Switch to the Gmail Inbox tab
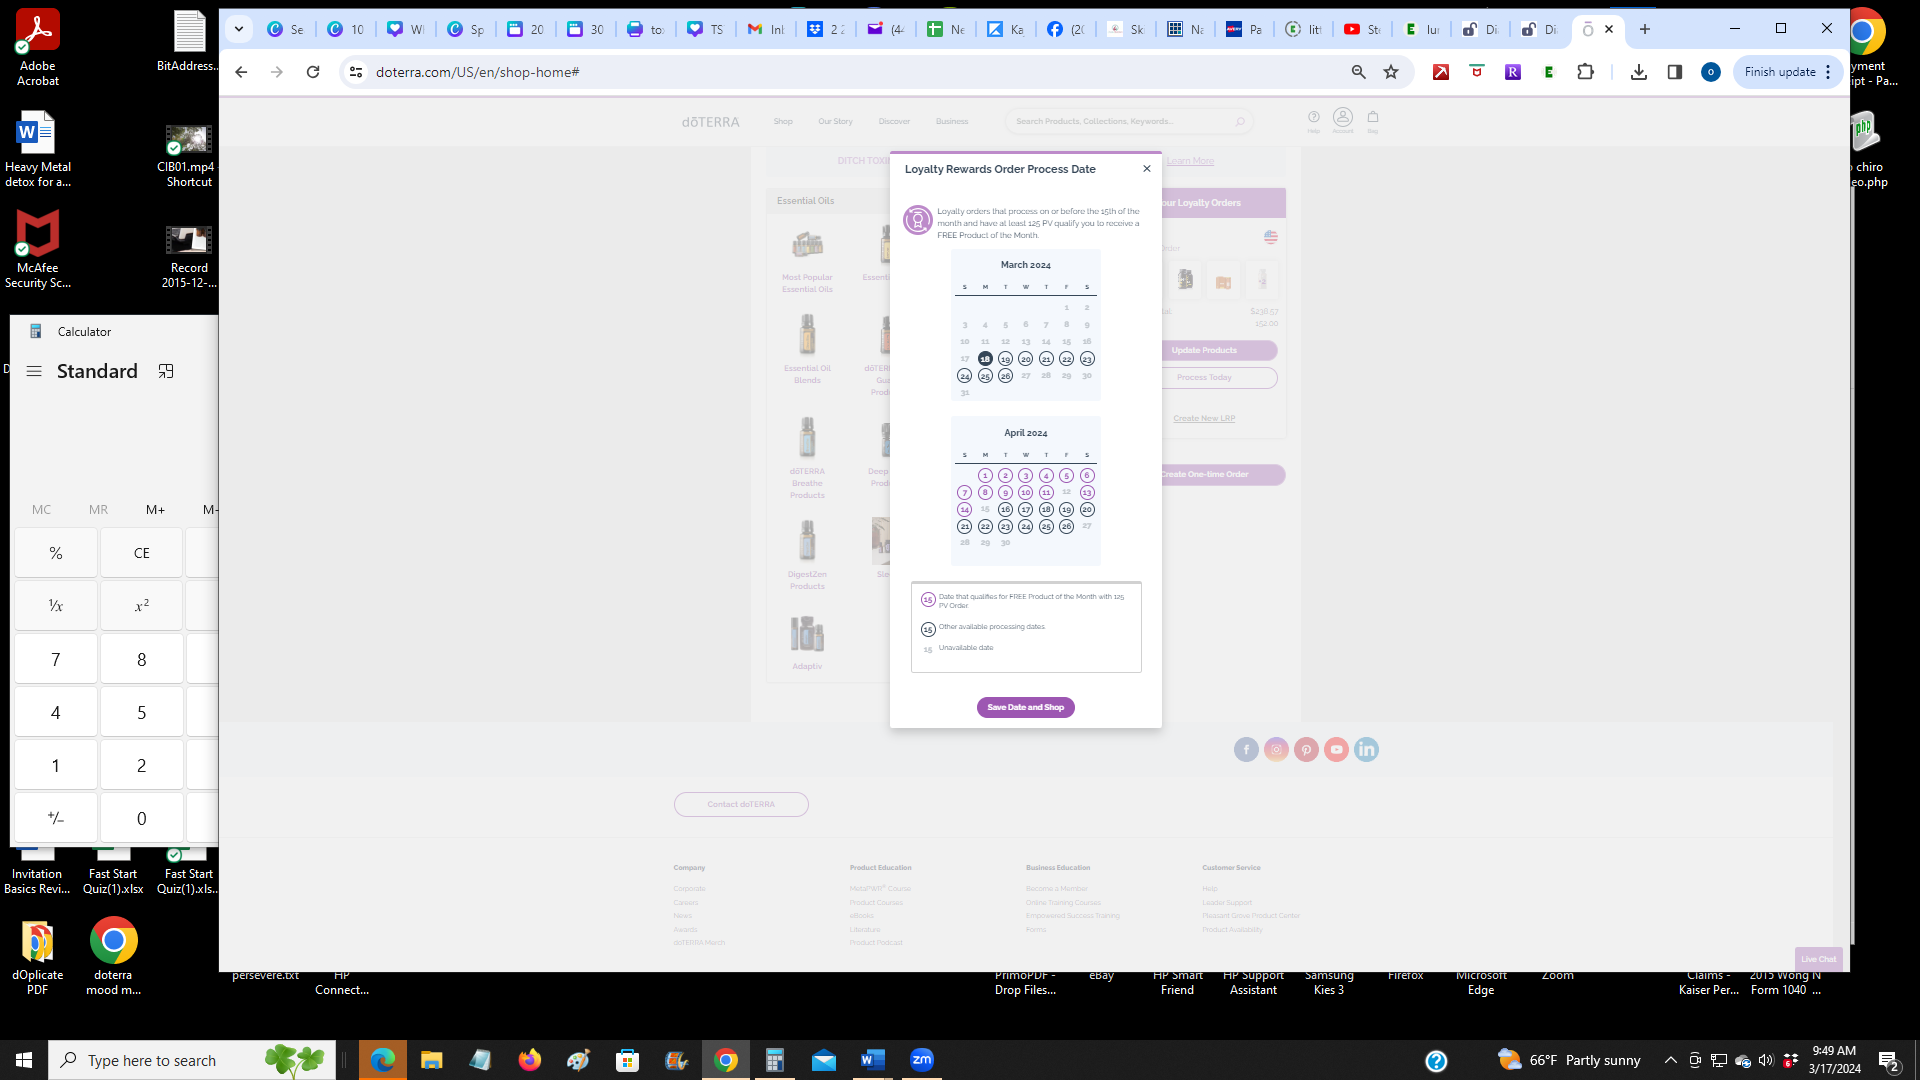This screenshot has width=1920, height=1080. pyautogui.click(x=766, y=30)
